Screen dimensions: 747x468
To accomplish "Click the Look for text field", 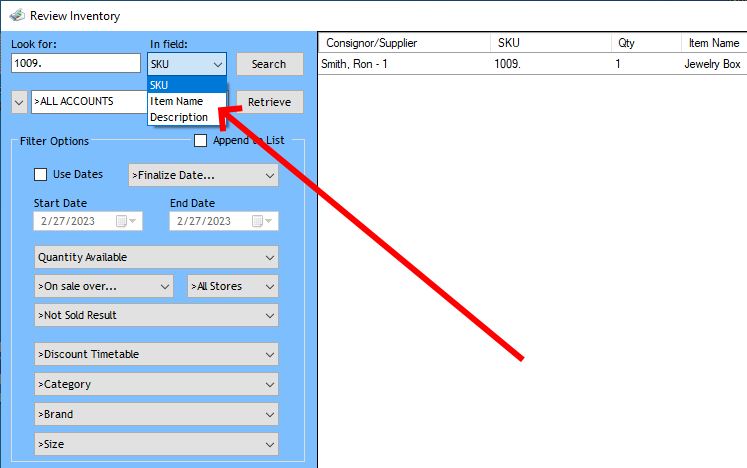I will (x=76, y=63).
